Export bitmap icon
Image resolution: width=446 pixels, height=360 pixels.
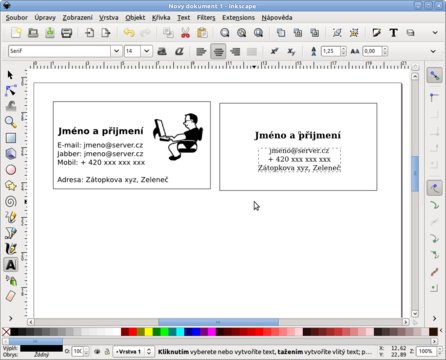point(106,33)
